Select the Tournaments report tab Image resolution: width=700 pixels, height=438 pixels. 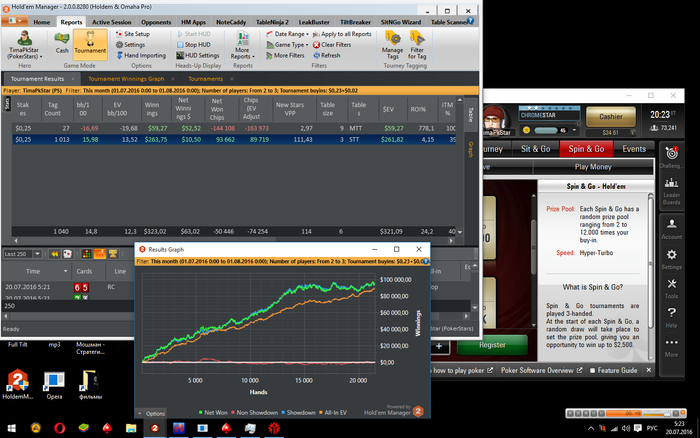[205, 79]
